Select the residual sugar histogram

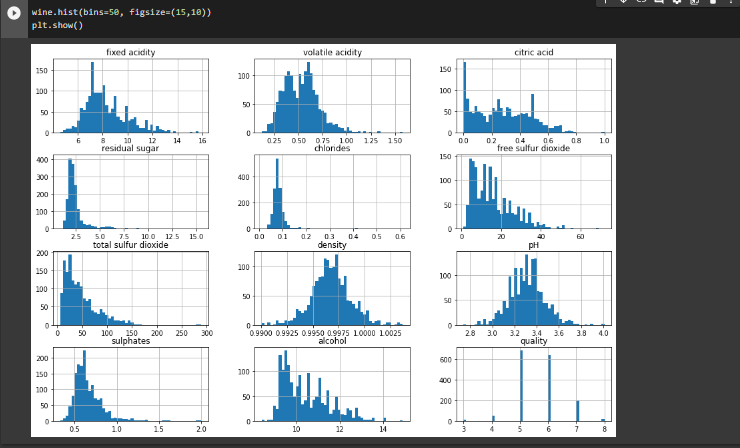(131, 192)
